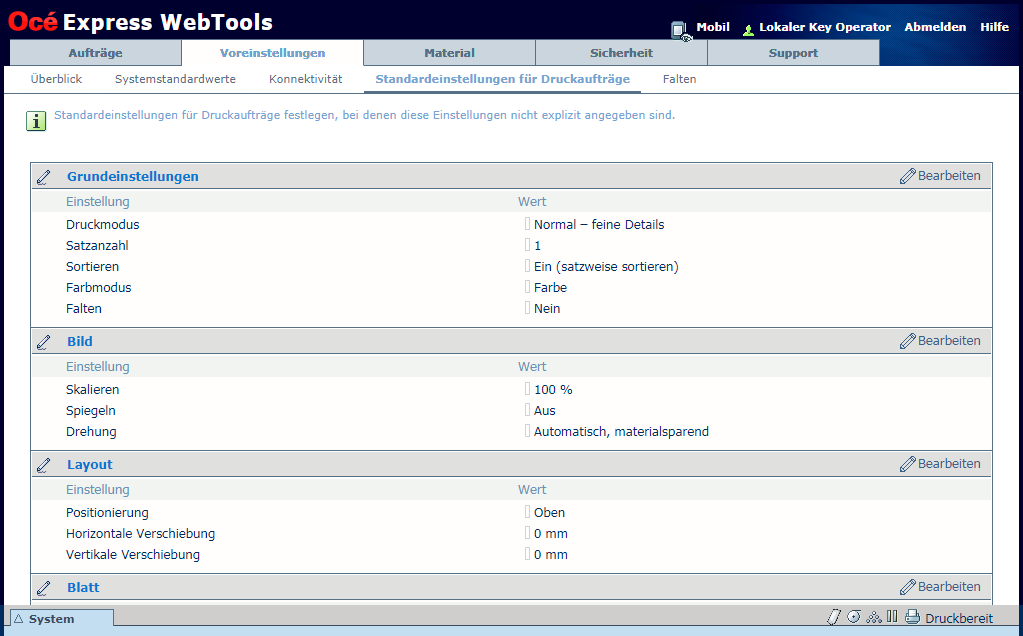The height and width of the screenshot is (636, 1023).
Task: Select the Druckmodus value Normal – feine Details
Action: coord(598,225)
